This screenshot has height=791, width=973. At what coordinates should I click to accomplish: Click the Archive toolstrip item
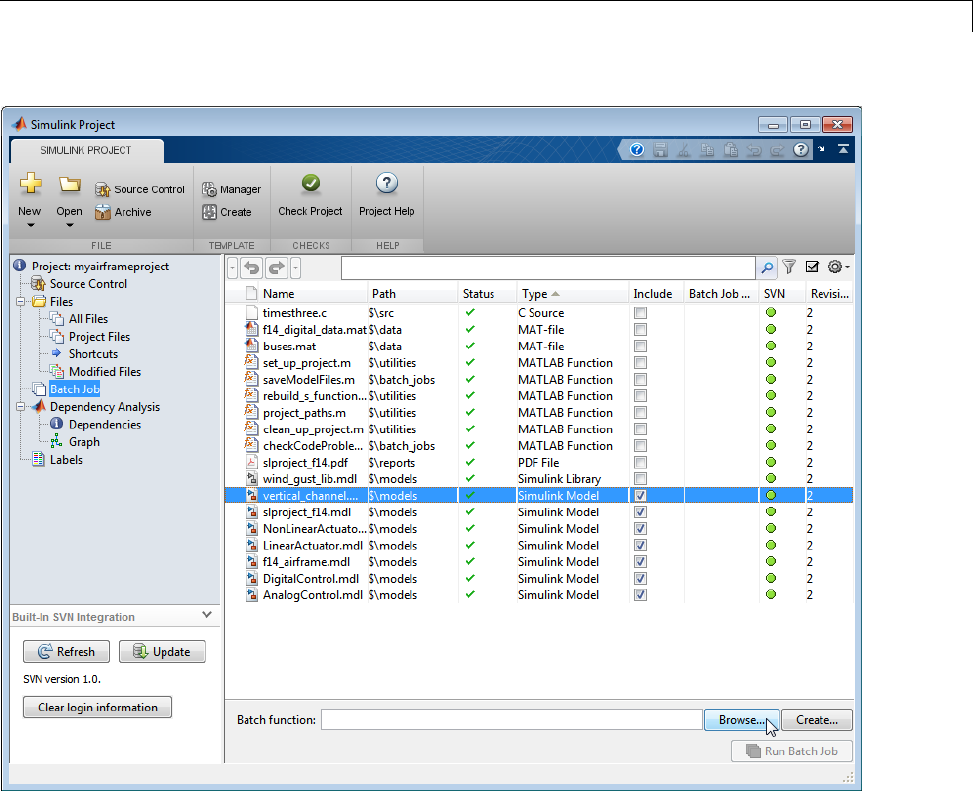tap(123, 212)
